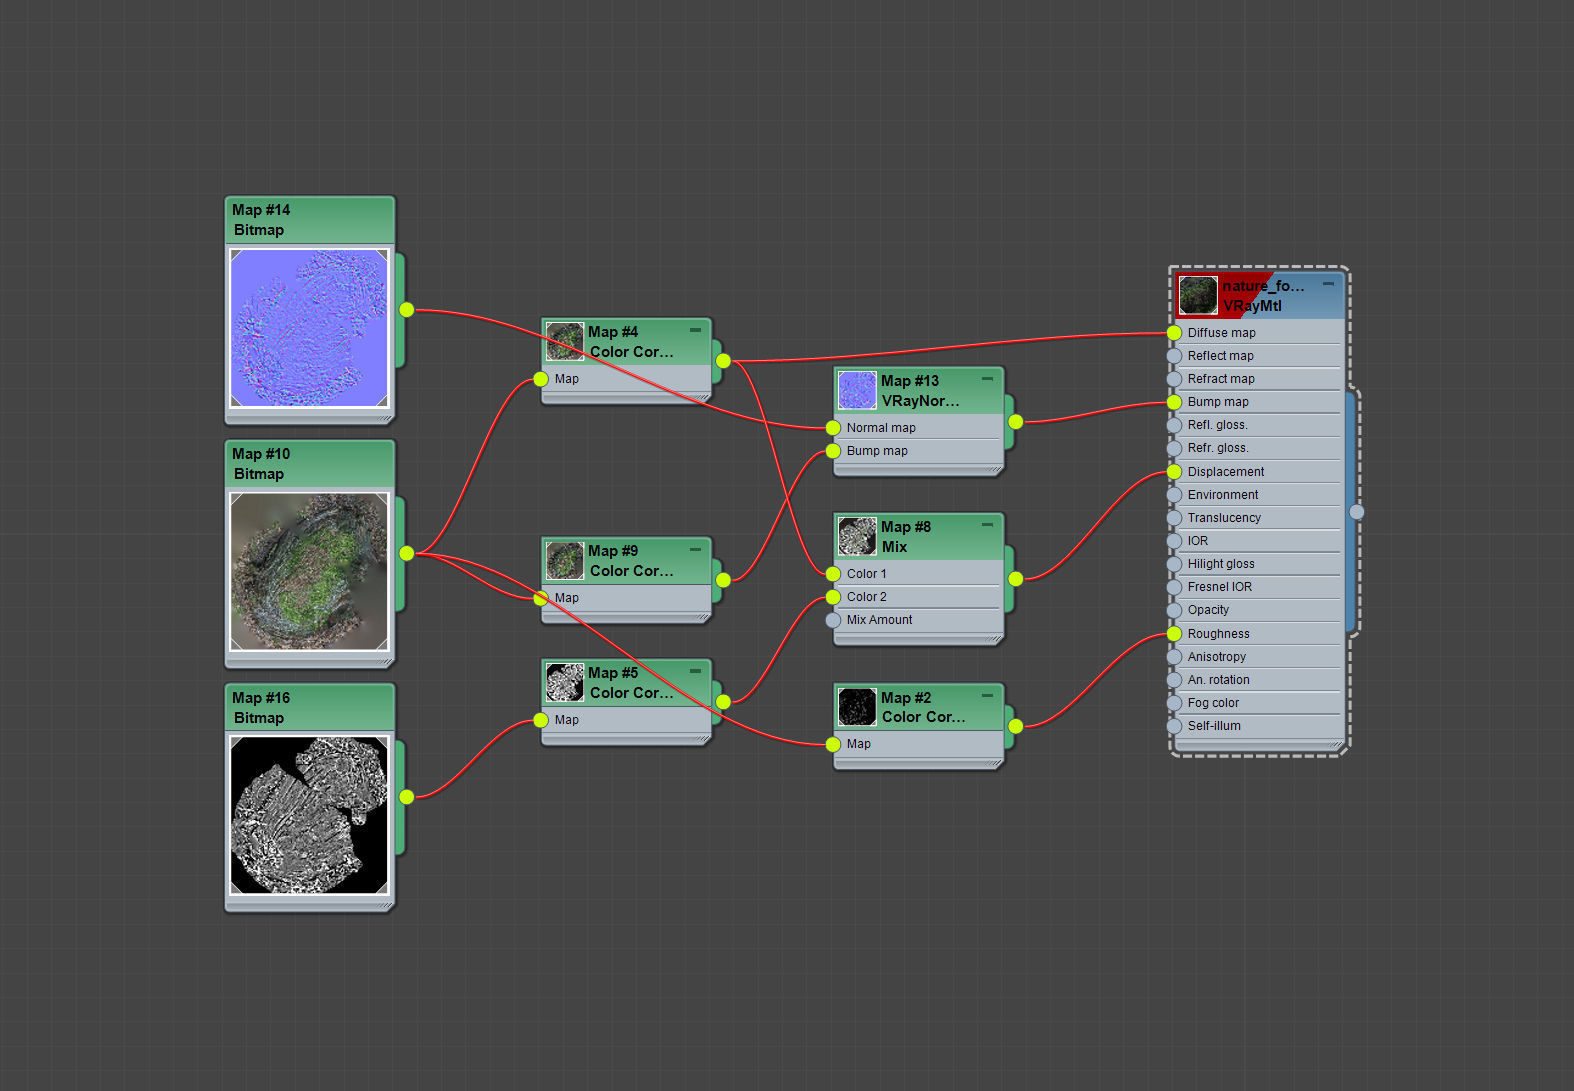Screen dimensions: 1574x1091
Task: Click the VRayMtl Bump map input socket
Action: tap(1174, 402)
